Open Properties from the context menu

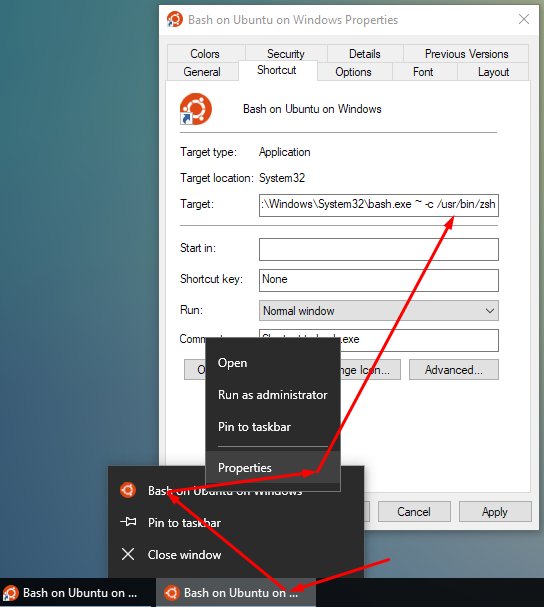click(273, 467)
